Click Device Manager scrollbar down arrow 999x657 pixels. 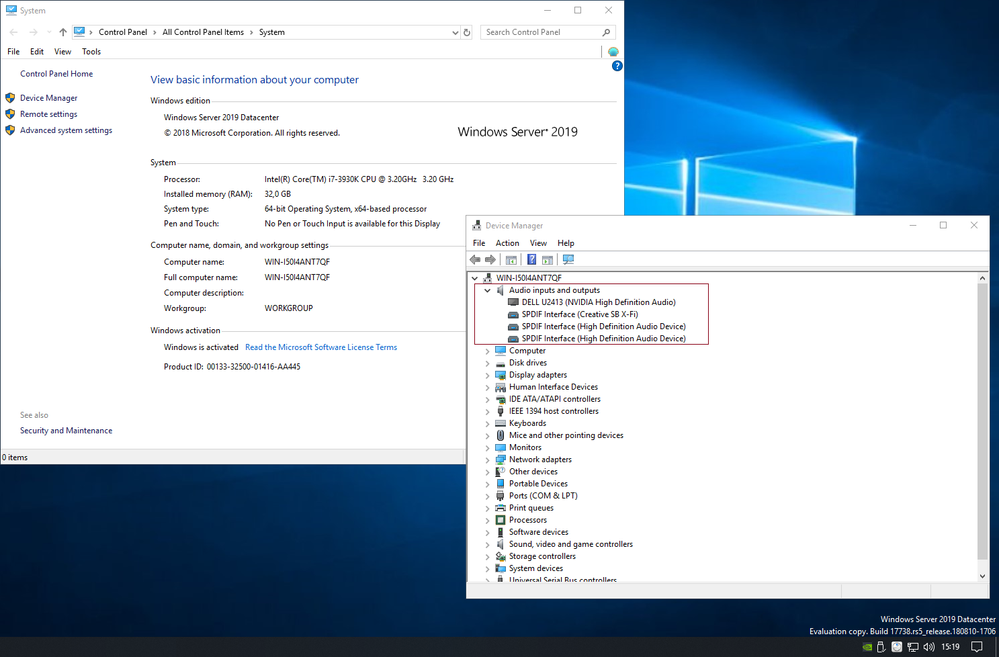pos(982,575)
